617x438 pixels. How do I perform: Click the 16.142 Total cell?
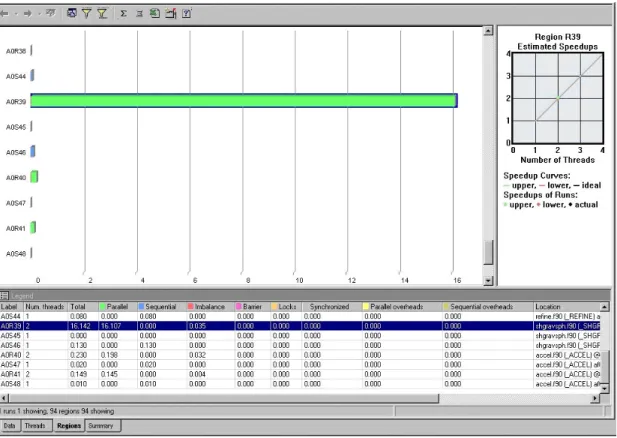pos(80,326)
